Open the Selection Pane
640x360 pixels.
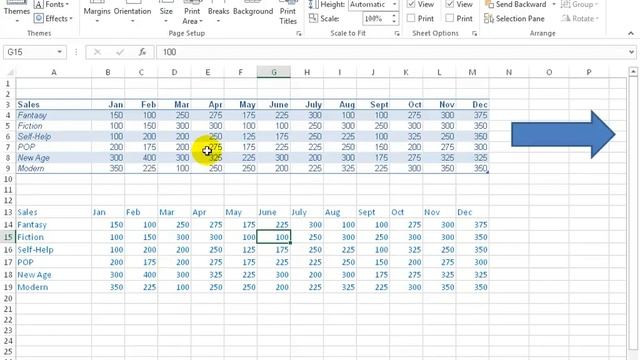515,18
